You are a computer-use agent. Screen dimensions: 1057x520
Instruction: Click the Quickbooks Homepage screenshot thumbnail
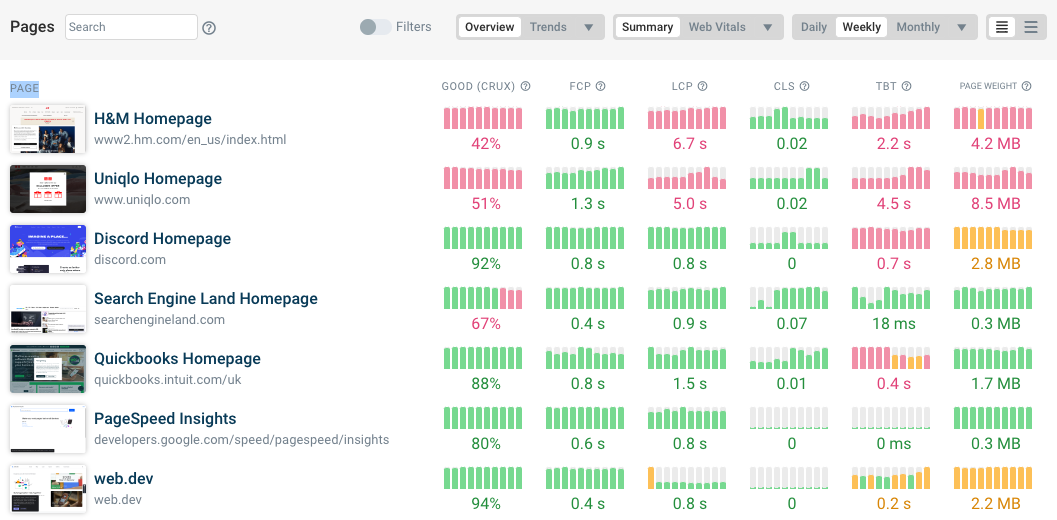click(x=48, y=369)
